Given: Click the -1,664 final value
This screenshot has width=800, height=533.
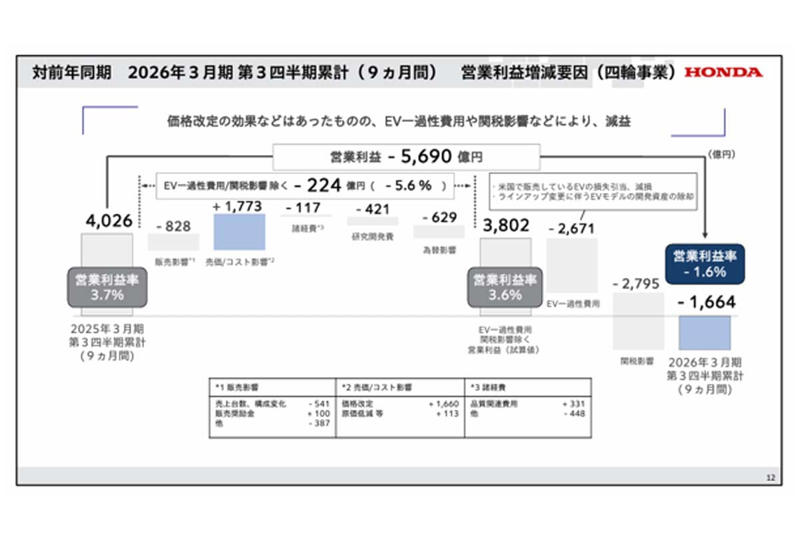Looking at the screenshot, I should [x=707, y=302].
